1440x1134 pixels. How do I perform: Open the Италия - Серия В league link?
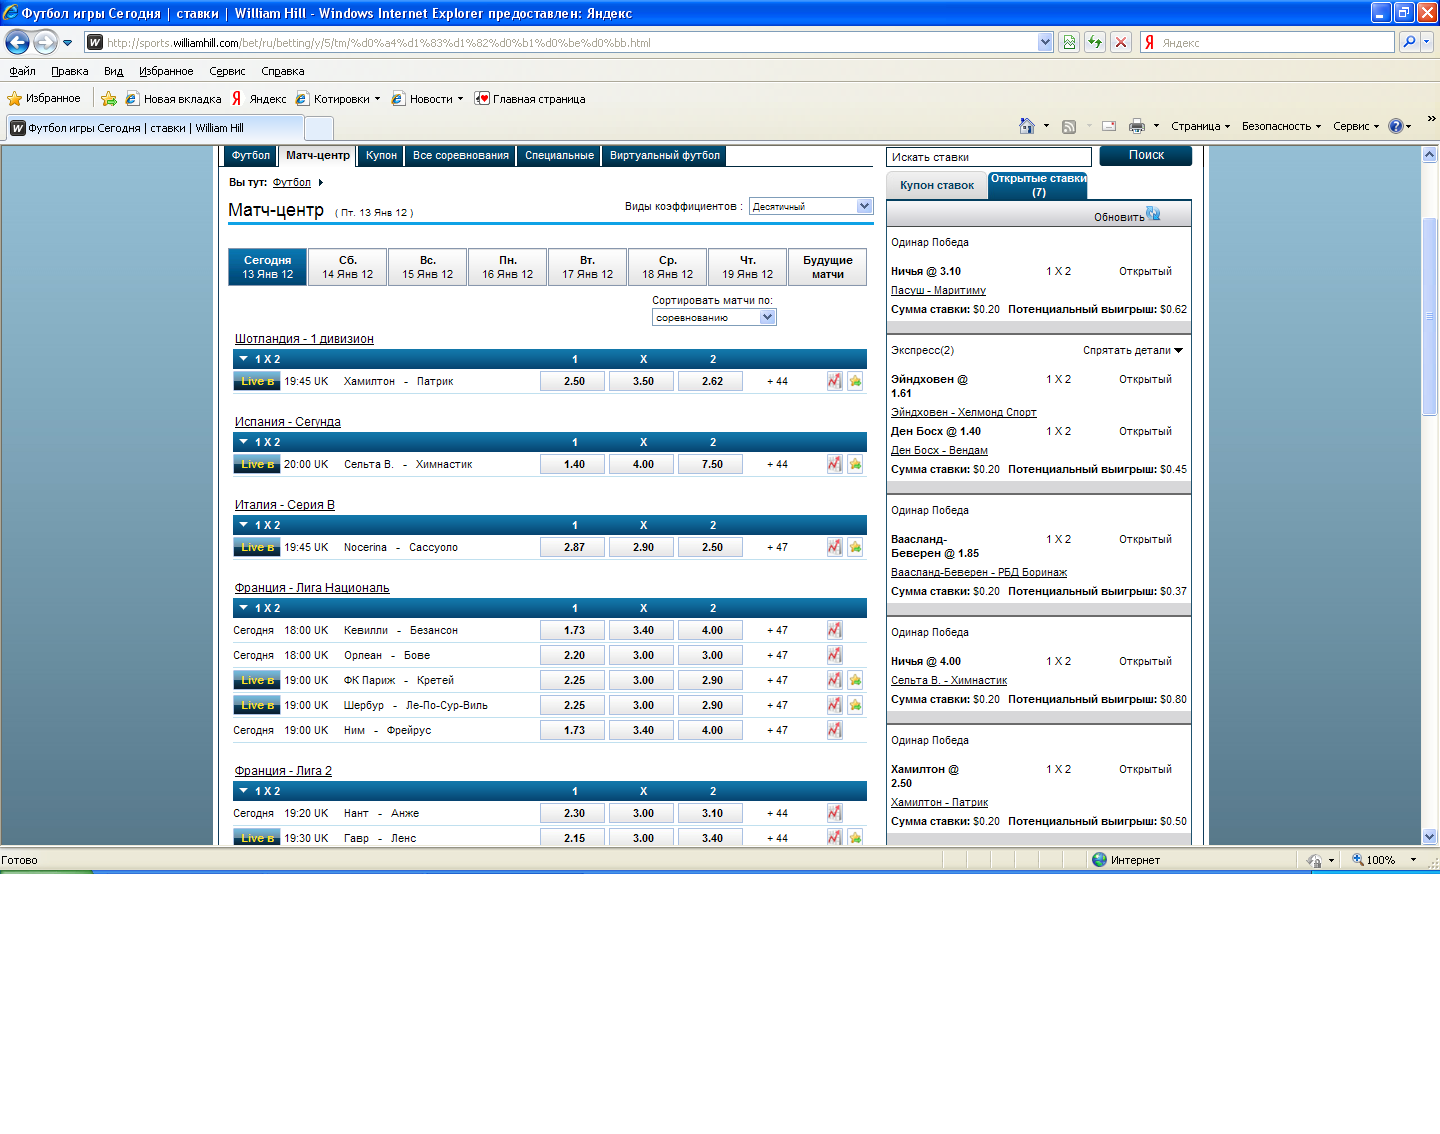pos(284,505)
